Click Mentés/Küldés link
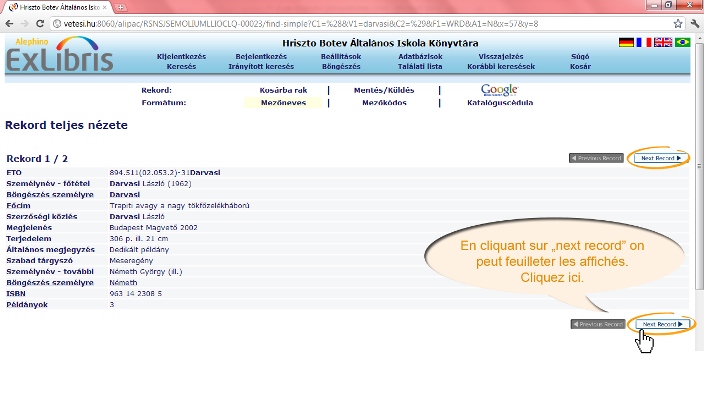The image size is (704, 396). (x=384, y=90)
